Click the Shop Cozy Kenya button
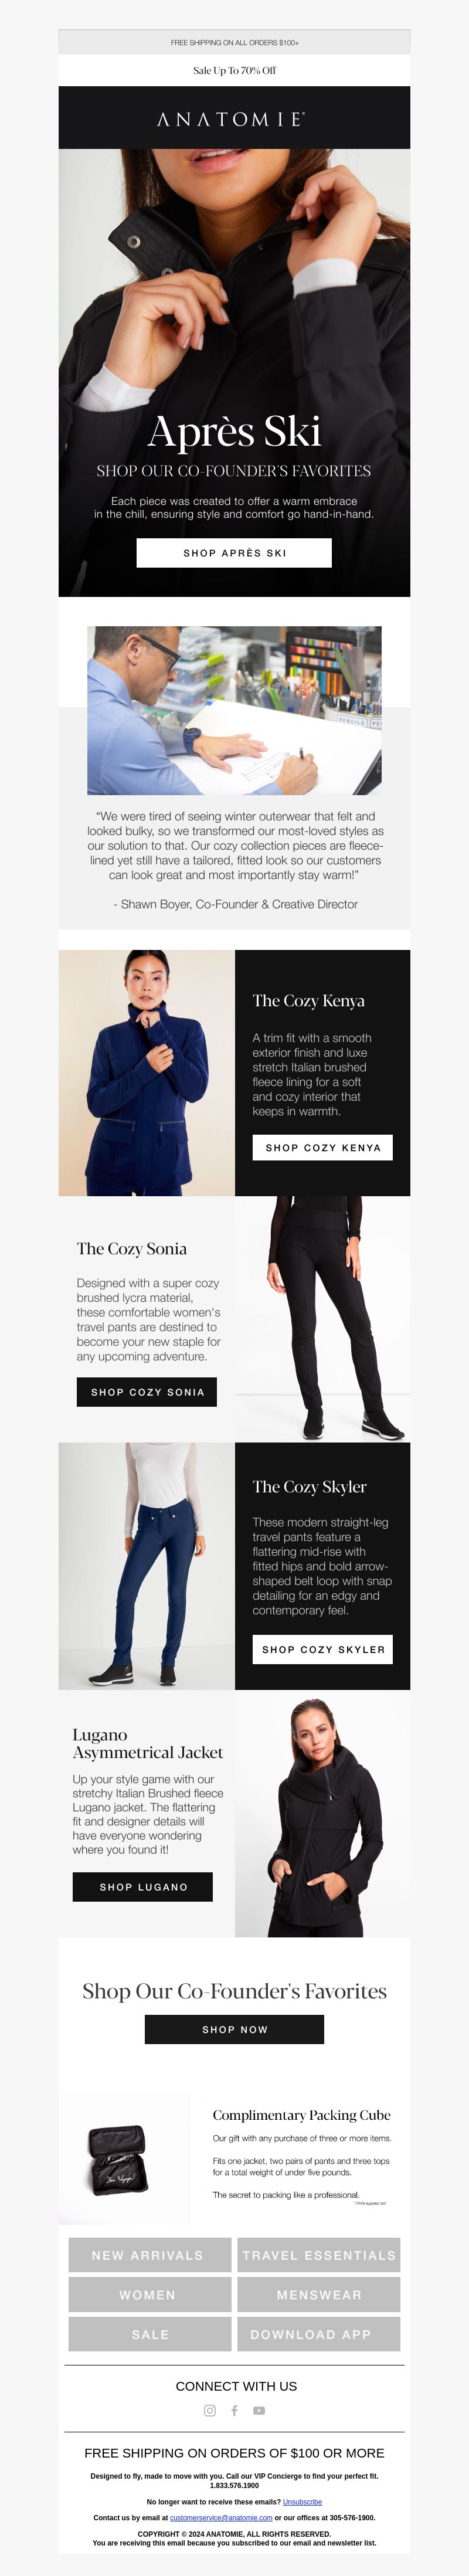The image size is (469, 2576). tap(323, 1148)
